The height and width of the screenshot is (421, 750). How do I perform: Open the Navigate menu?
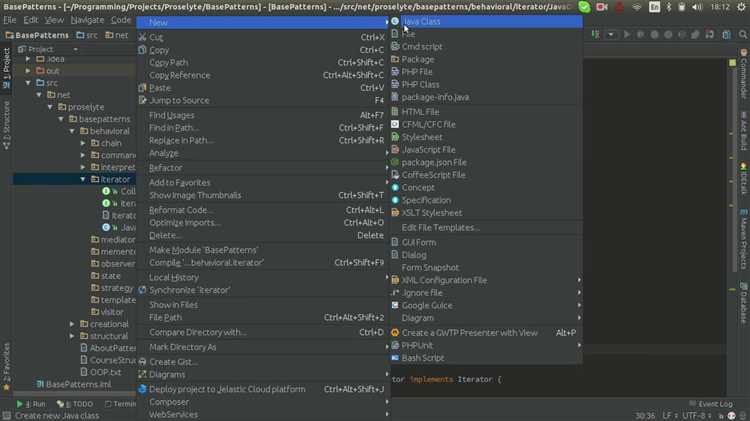coord(88,20)
